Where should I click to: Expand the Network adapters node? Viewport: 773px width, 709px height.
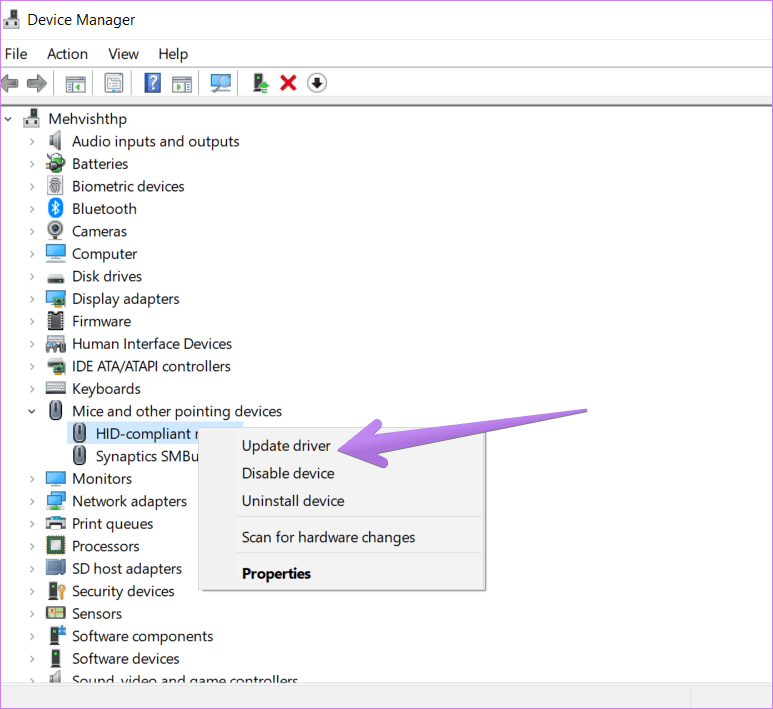[x=32, y=501]
